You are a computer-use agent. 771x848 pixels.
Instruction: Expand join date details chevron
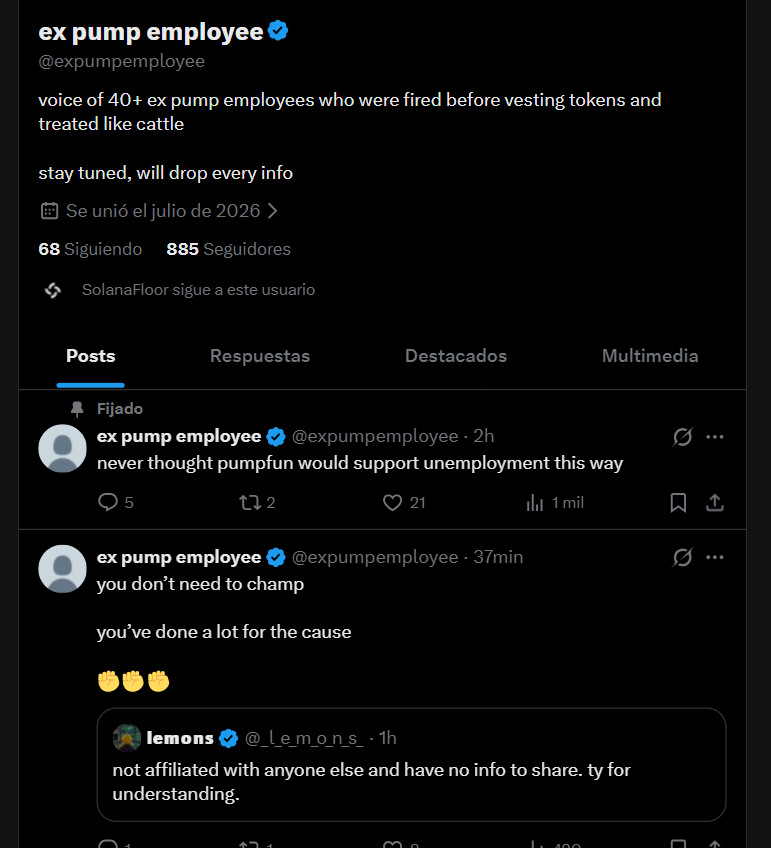click(x=273, y=211)
